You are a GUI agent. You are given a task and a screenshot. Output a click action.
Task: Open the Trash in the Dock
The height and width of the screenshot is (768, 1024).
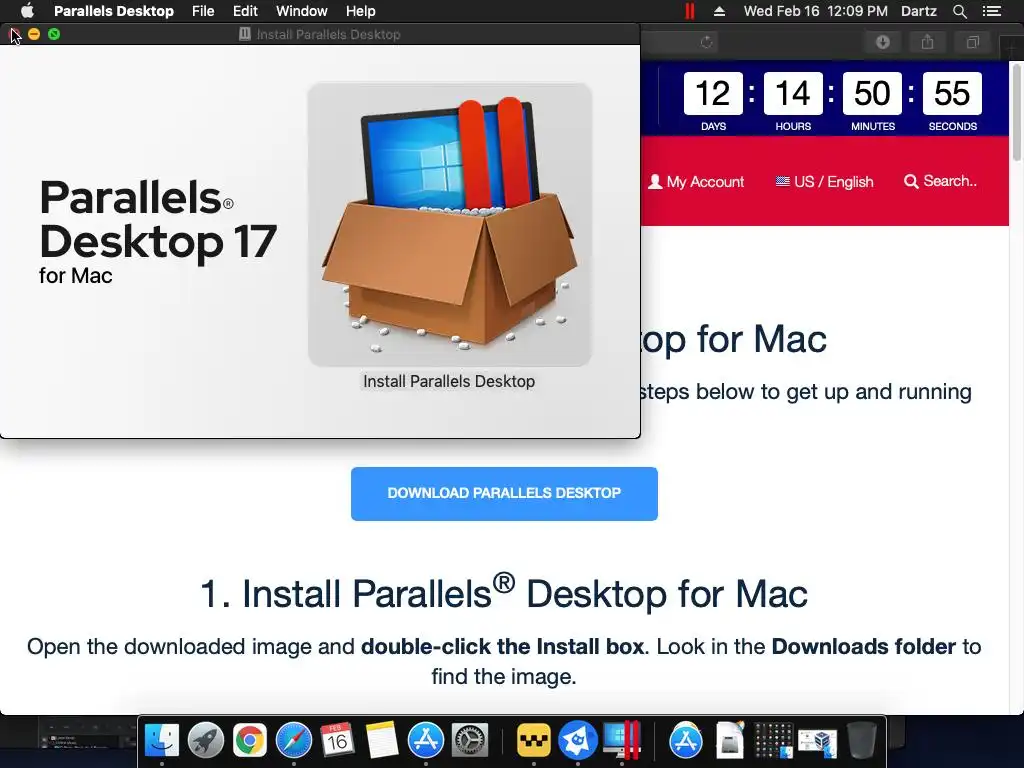pos(861,740)
